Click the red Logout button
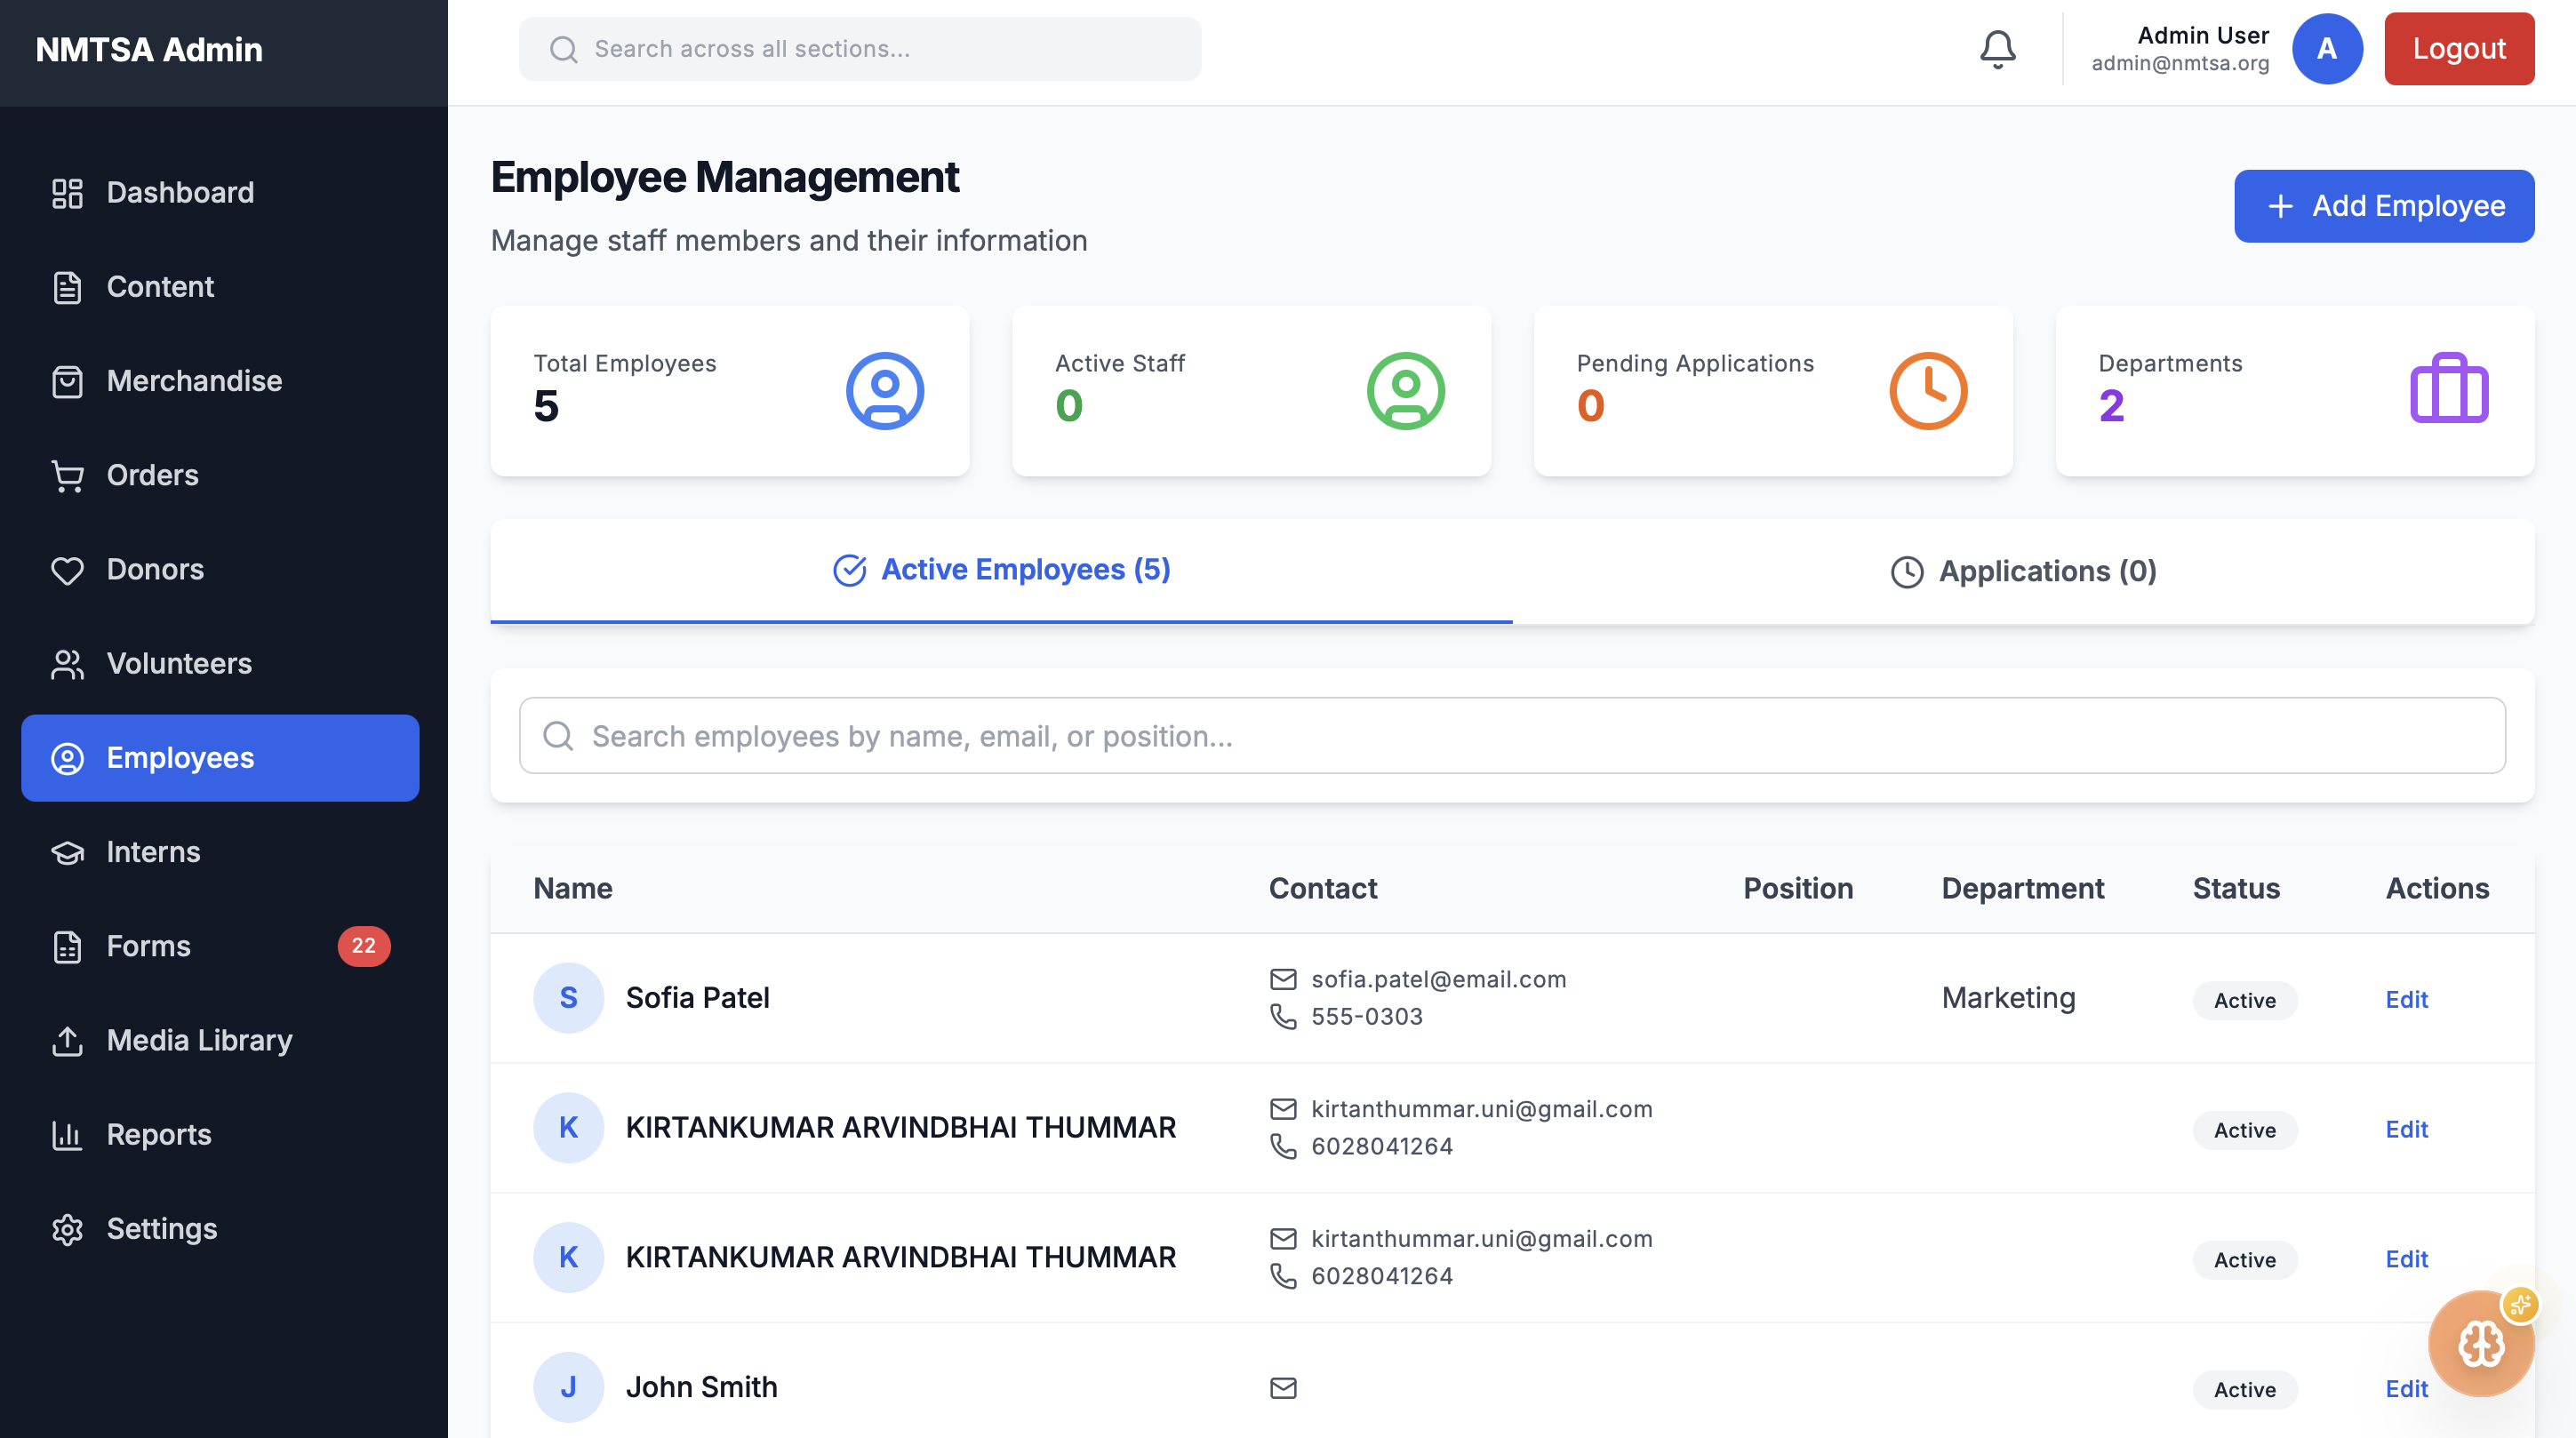 [2458, 49]
